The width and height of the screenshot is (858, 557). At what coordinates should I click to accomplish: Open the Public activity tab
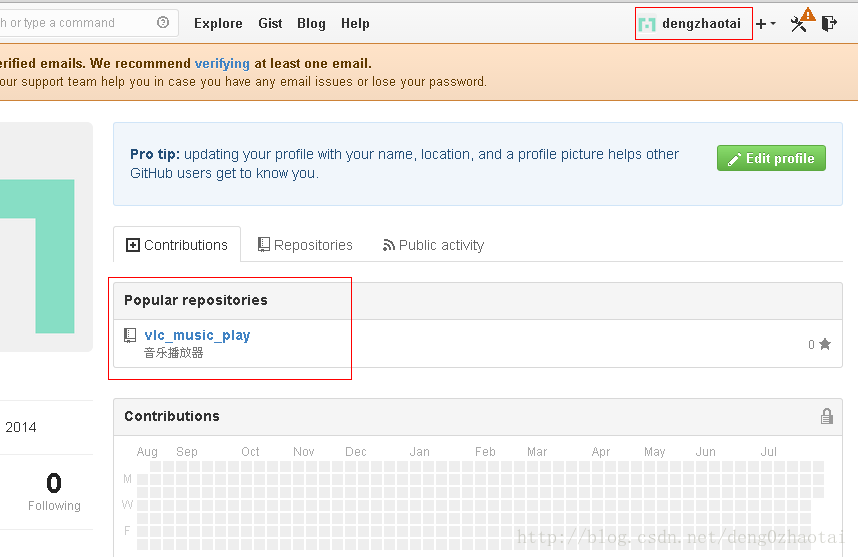[433, 245]
